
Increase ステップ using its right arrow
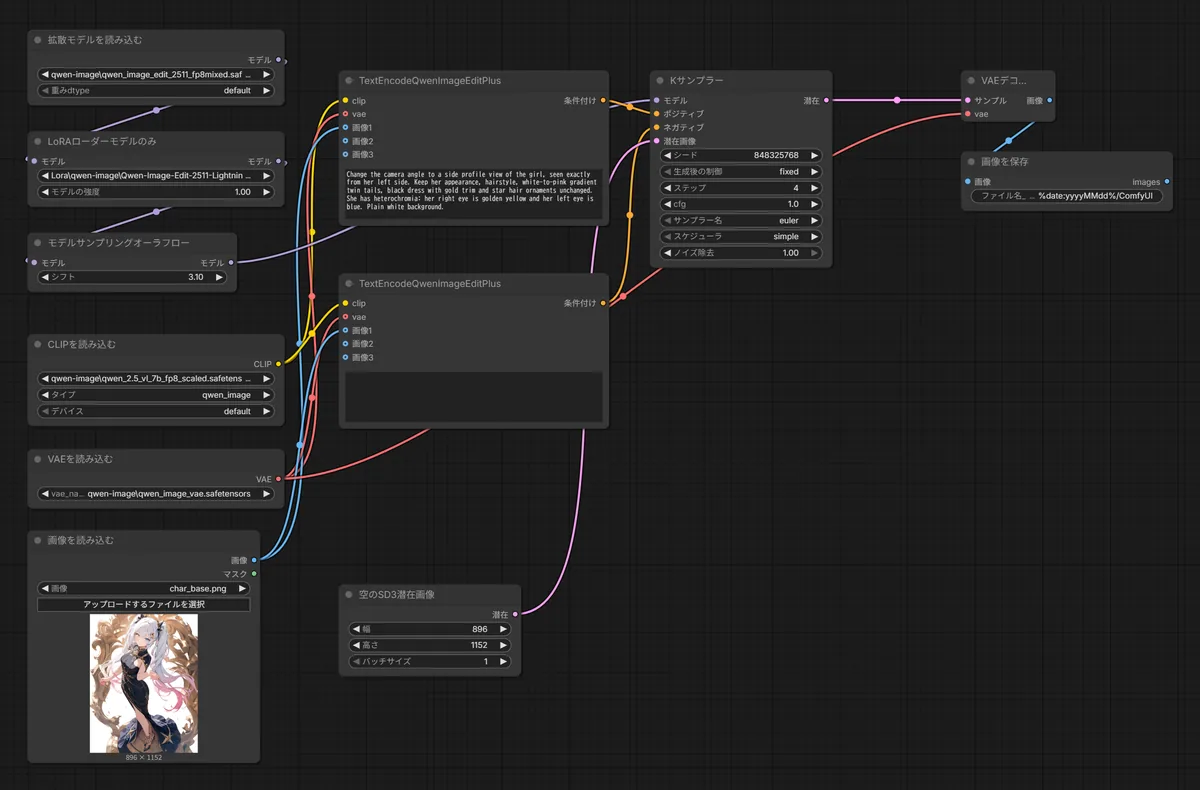(x=815, y=188)
